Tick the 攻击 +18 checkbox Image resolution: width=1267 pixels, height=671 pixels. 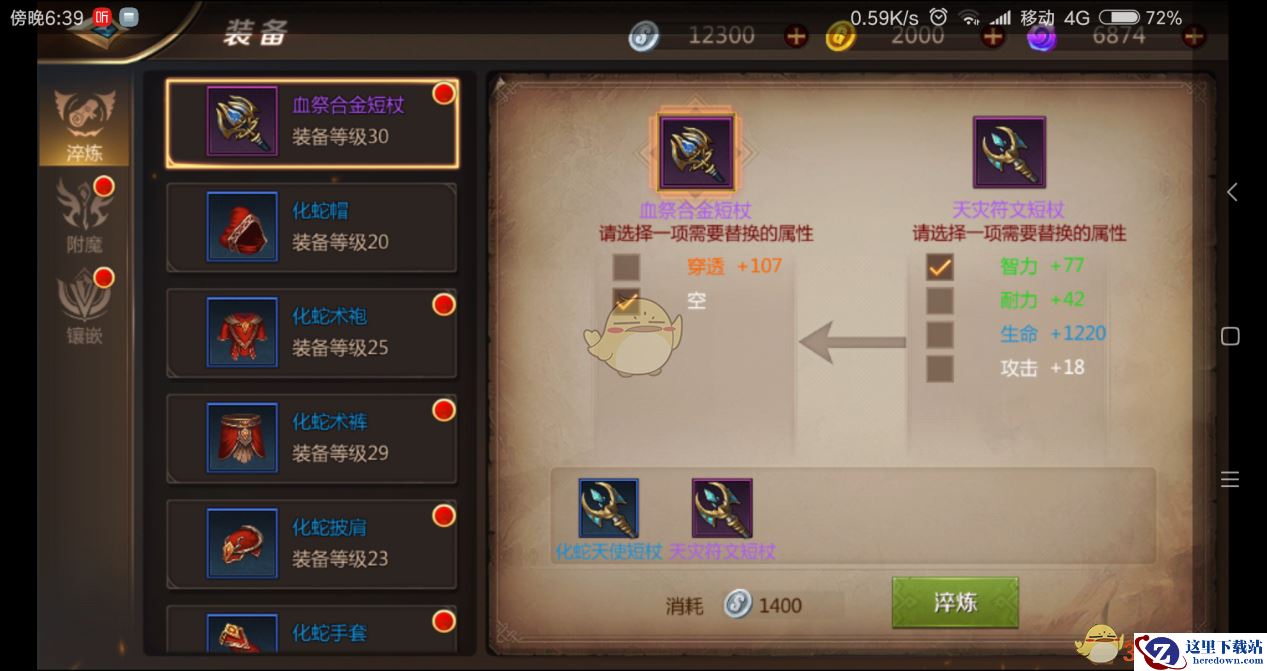click(x=940, y=368)
